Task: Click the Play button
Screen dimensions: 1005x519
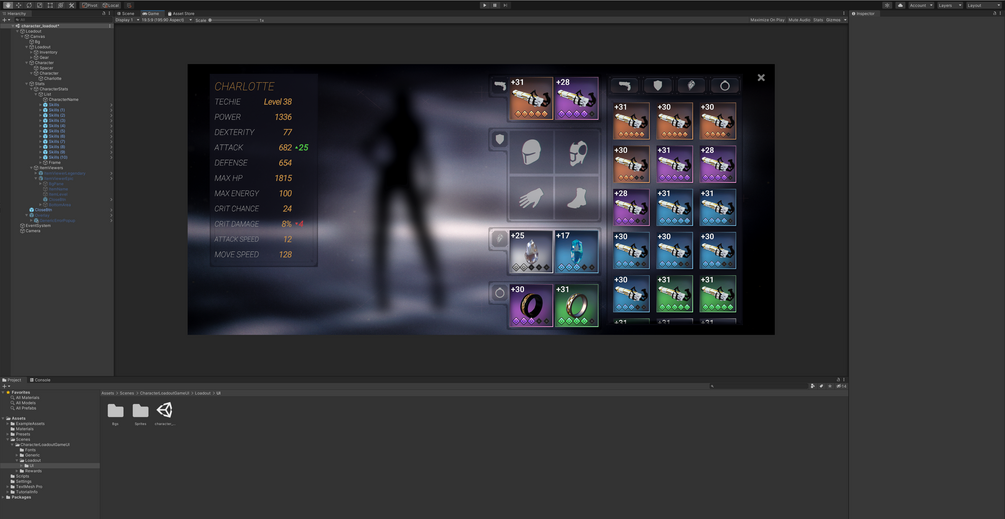Action: 485,5
